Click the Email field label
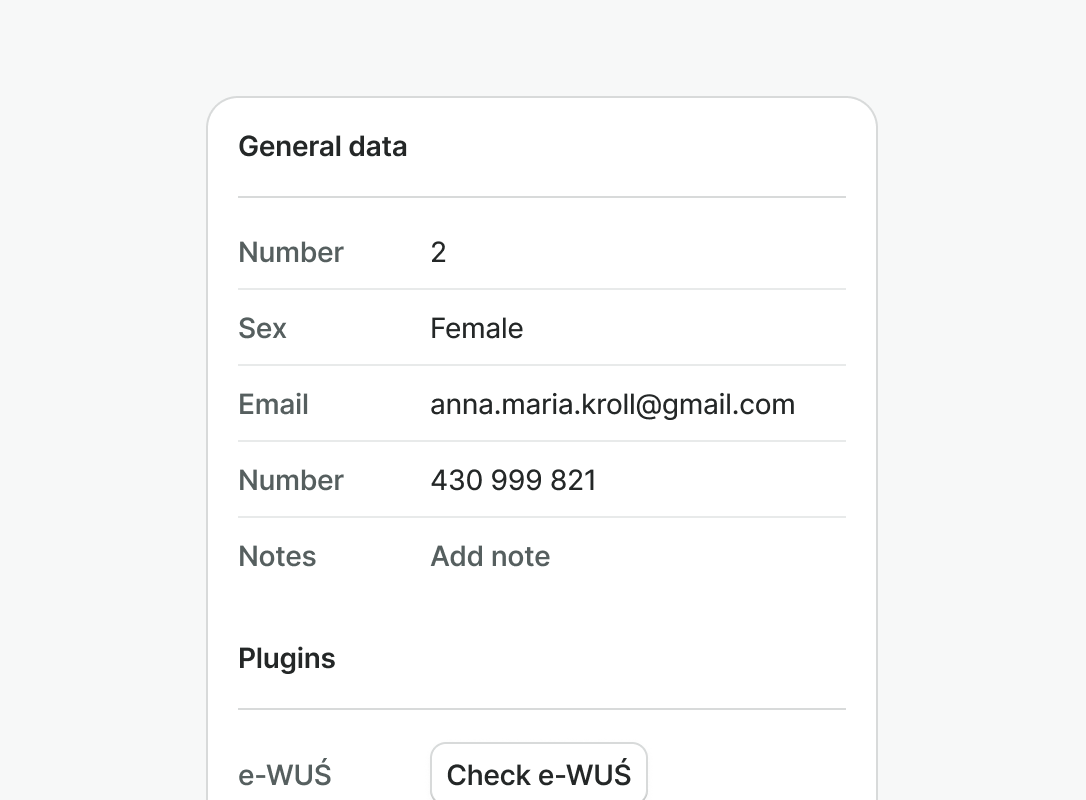Image resolution: width=1086 pixels, height=800 pixels. [x=273, y=404]
